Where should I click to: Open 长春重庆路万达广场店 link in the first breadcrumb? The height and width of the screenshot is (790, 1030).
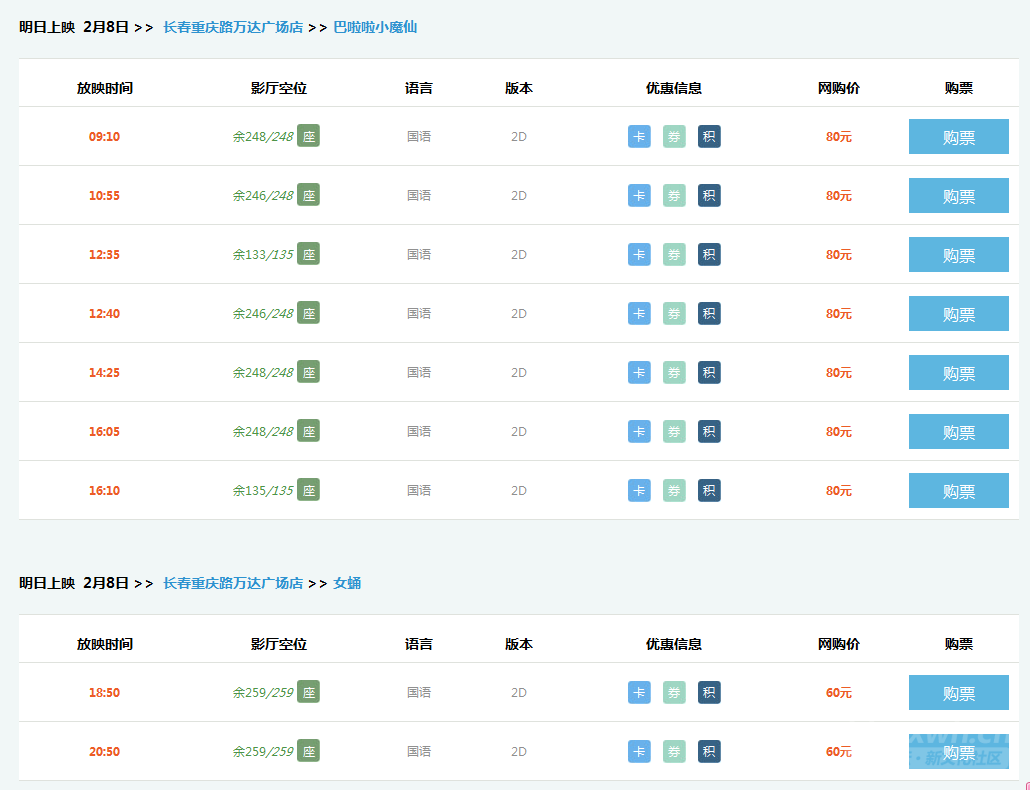[233, 27]
